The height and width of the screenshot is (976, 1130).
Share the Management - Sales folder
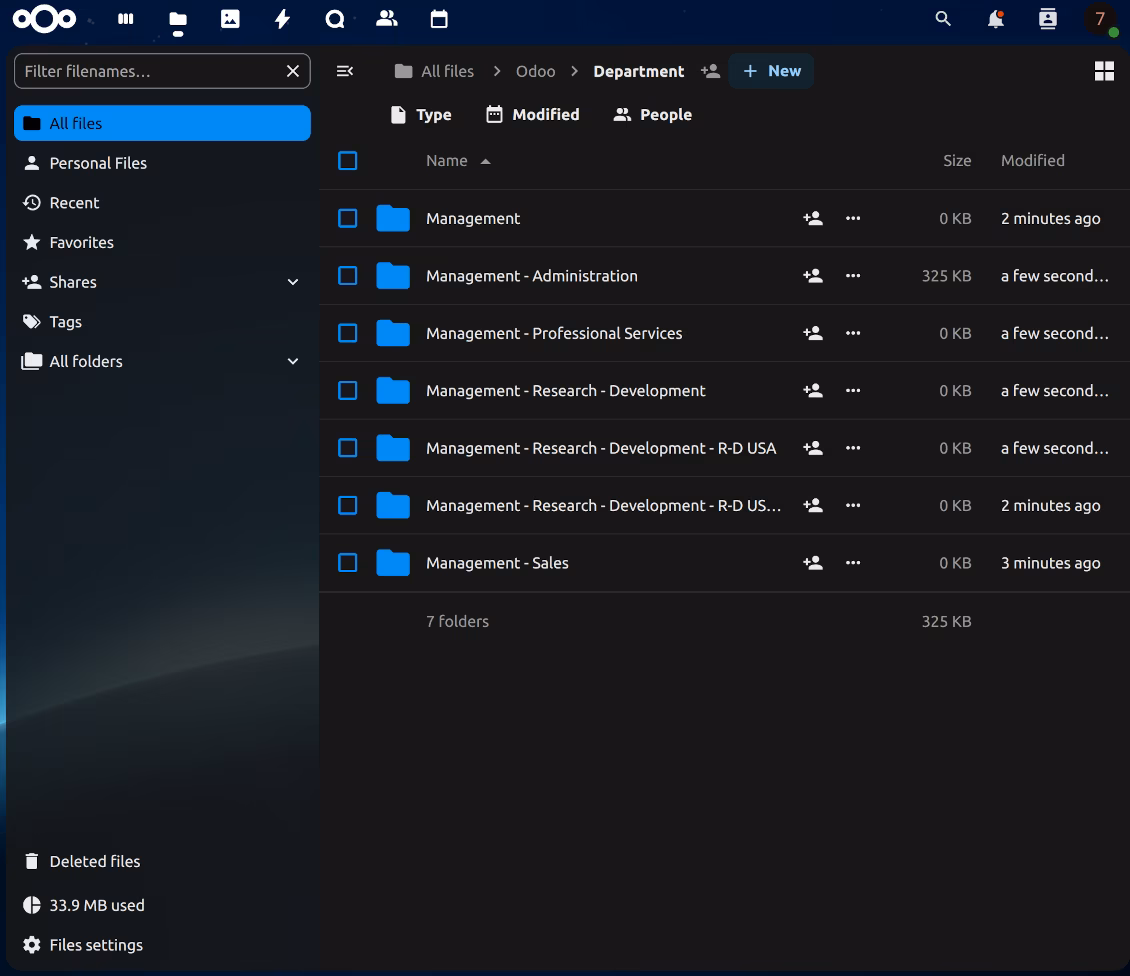click(813, 563)
